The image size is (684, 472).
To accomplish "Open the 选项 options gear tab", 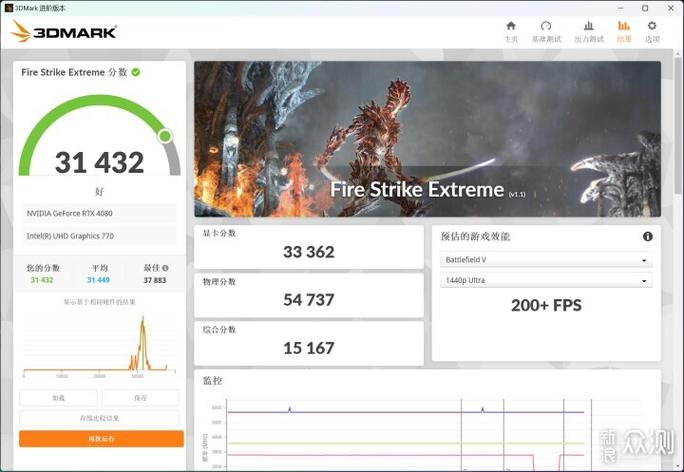I will click(652, 32).
